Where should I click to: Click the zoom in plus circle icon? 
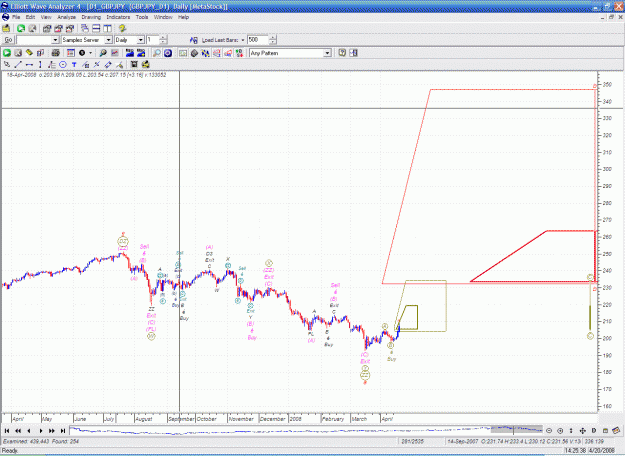tap(560, 430)
